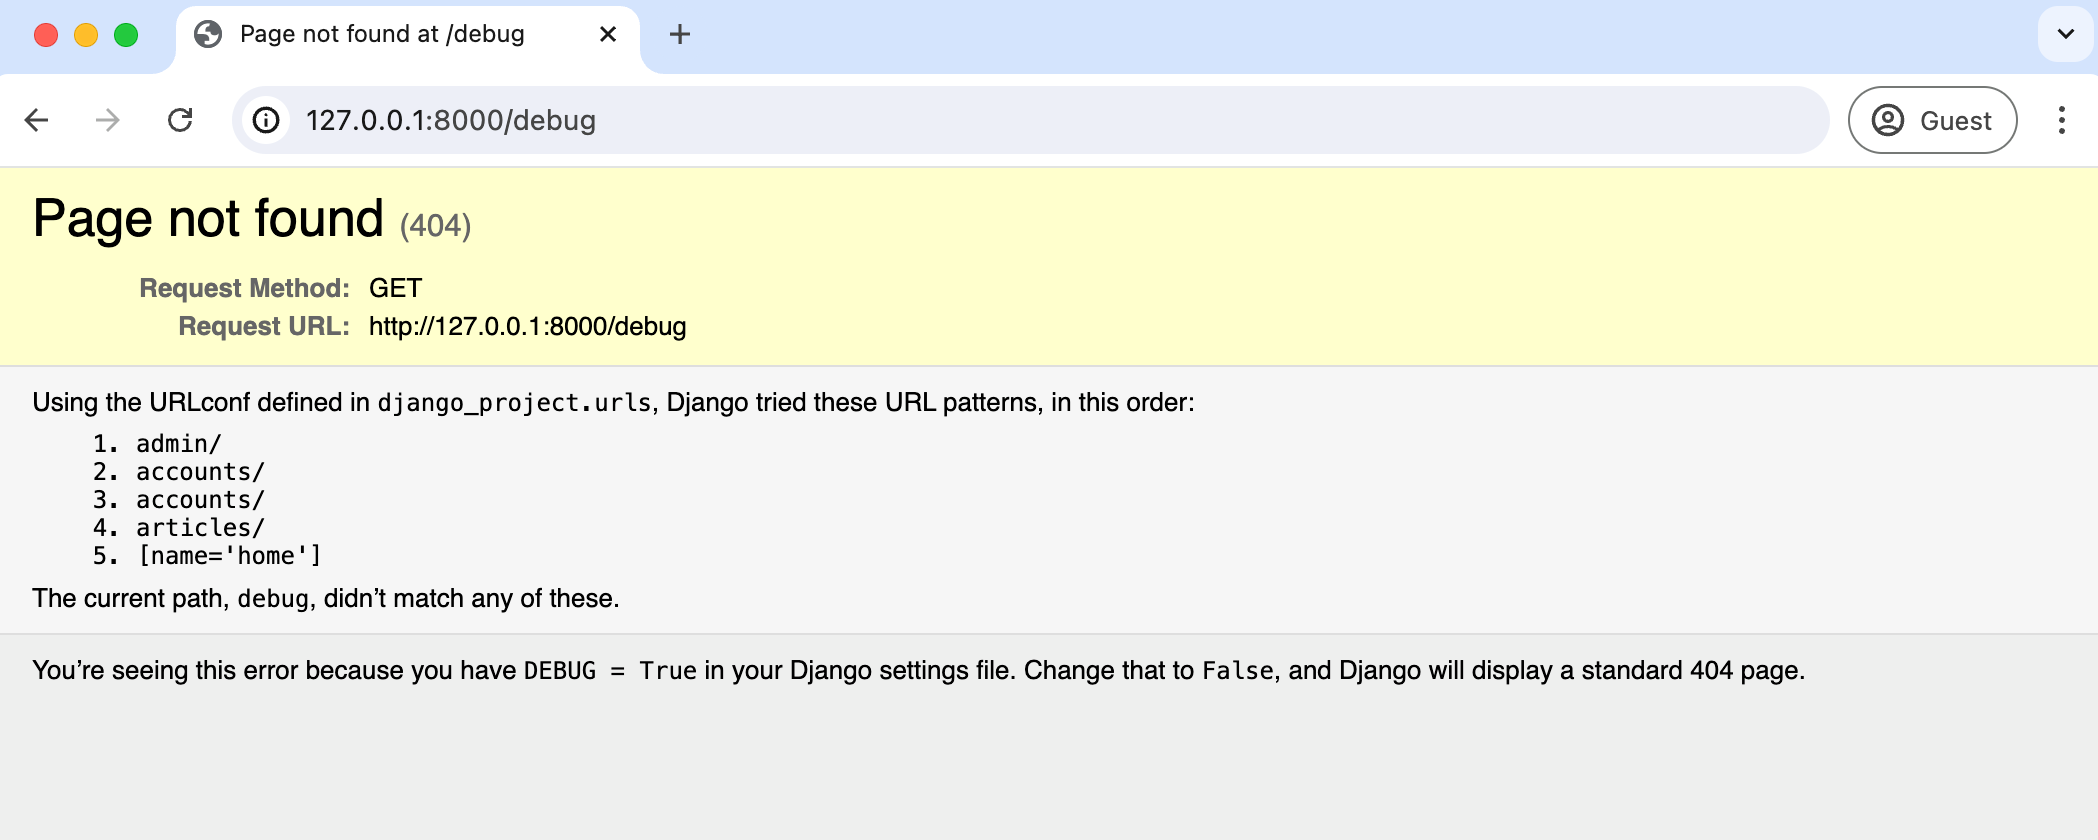View site information icon in address bar
Screen dimensions: 2098x840
pyautogui.click(x=266, y=120)
